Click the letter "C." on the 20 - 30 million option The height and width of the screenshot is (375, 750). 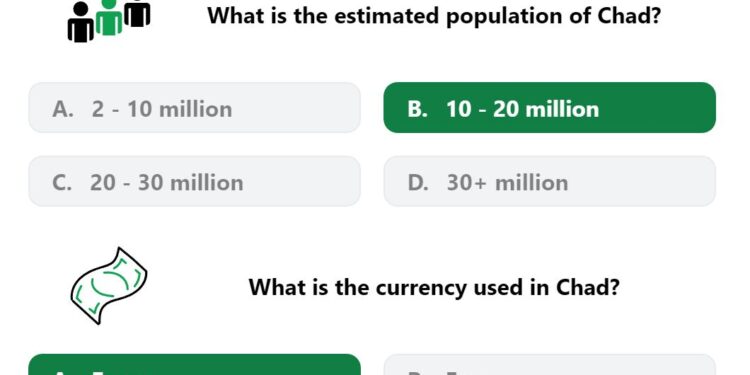coord(62,183)
